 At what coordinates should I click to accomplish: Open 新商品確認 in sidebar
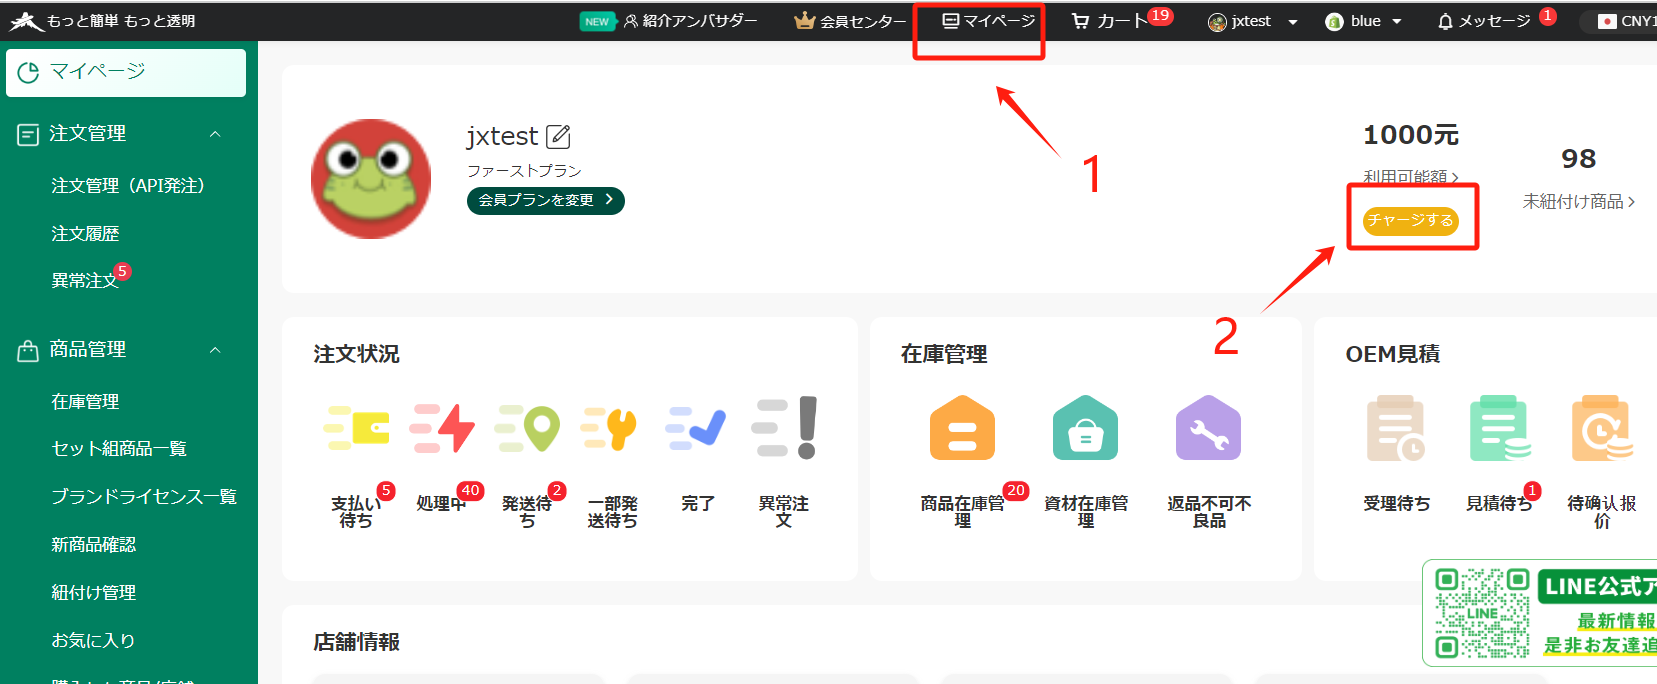tap(93, 545)
